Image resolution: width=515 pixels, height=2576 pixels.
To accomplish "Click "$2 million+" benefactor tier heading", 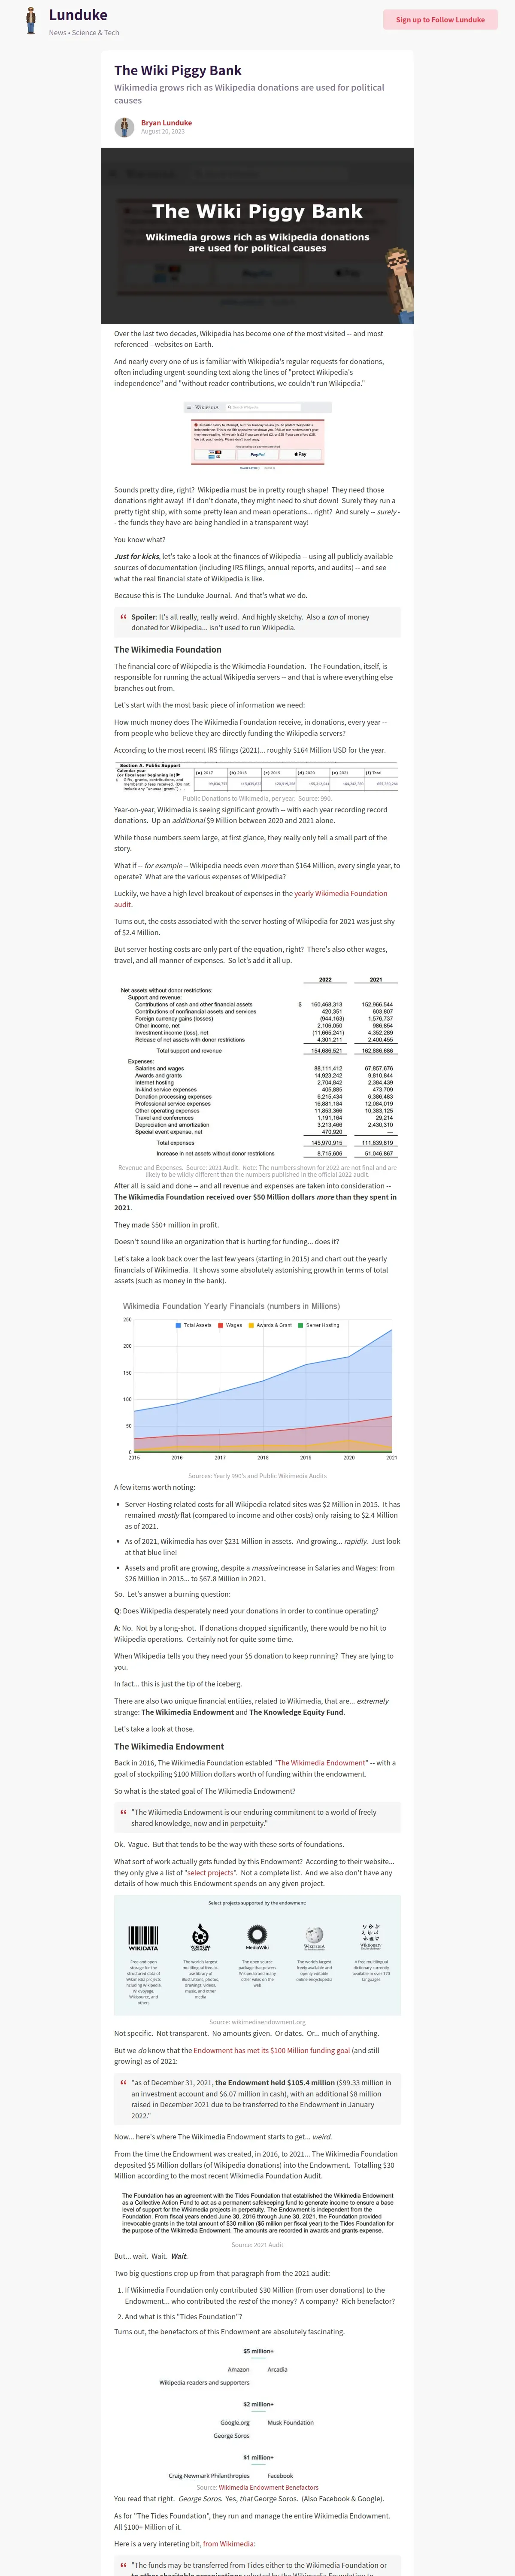I will 258,2404.
